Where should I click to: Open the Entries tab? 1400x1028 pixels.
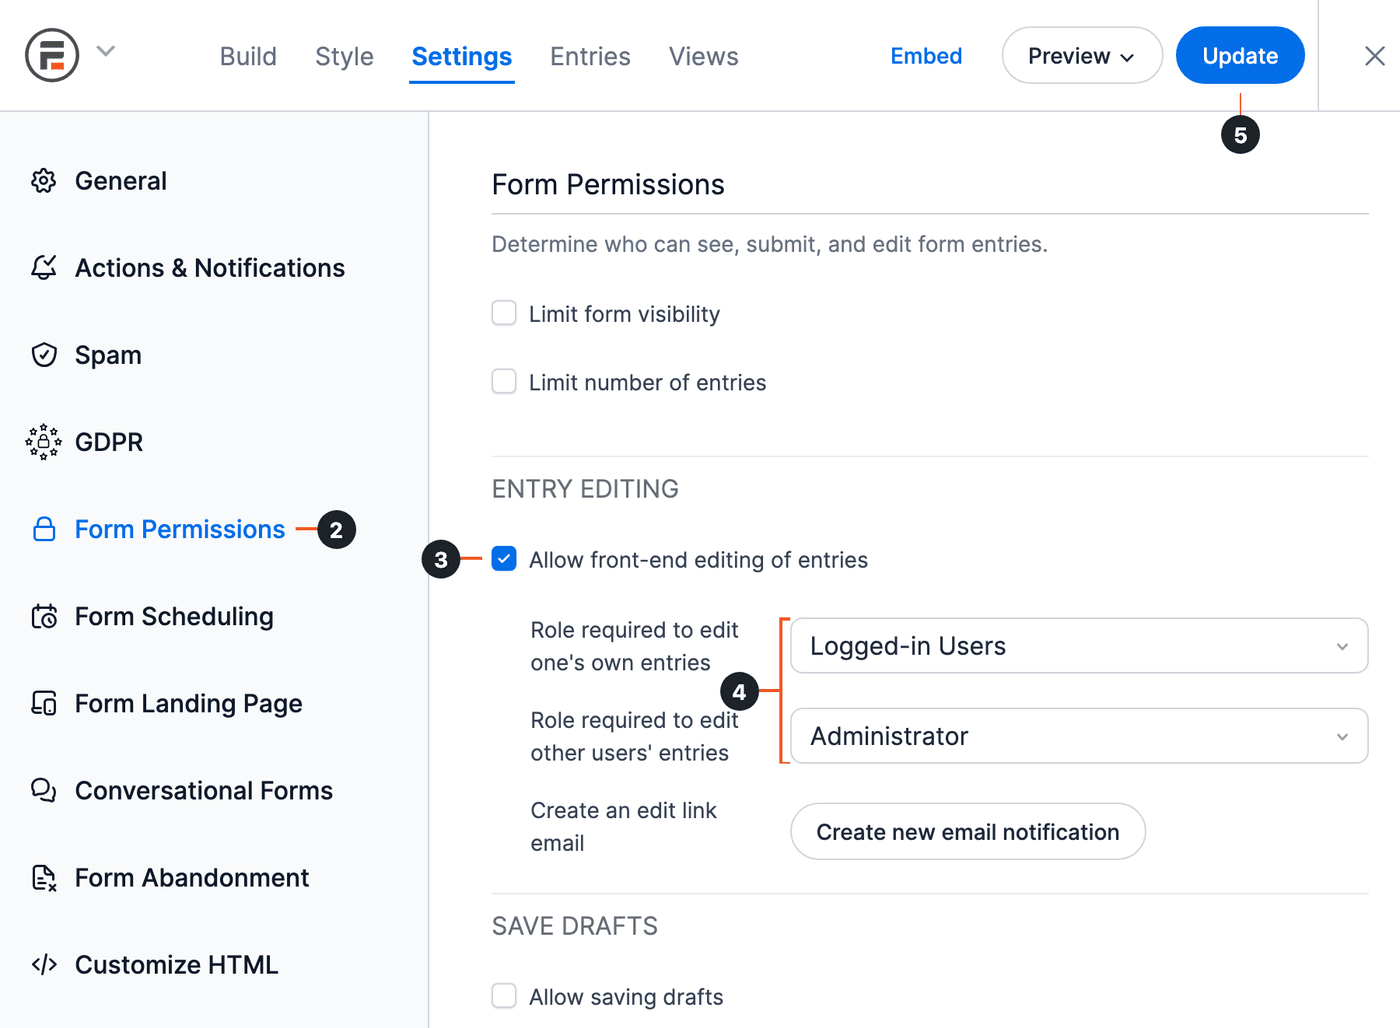tap(590, 56)
